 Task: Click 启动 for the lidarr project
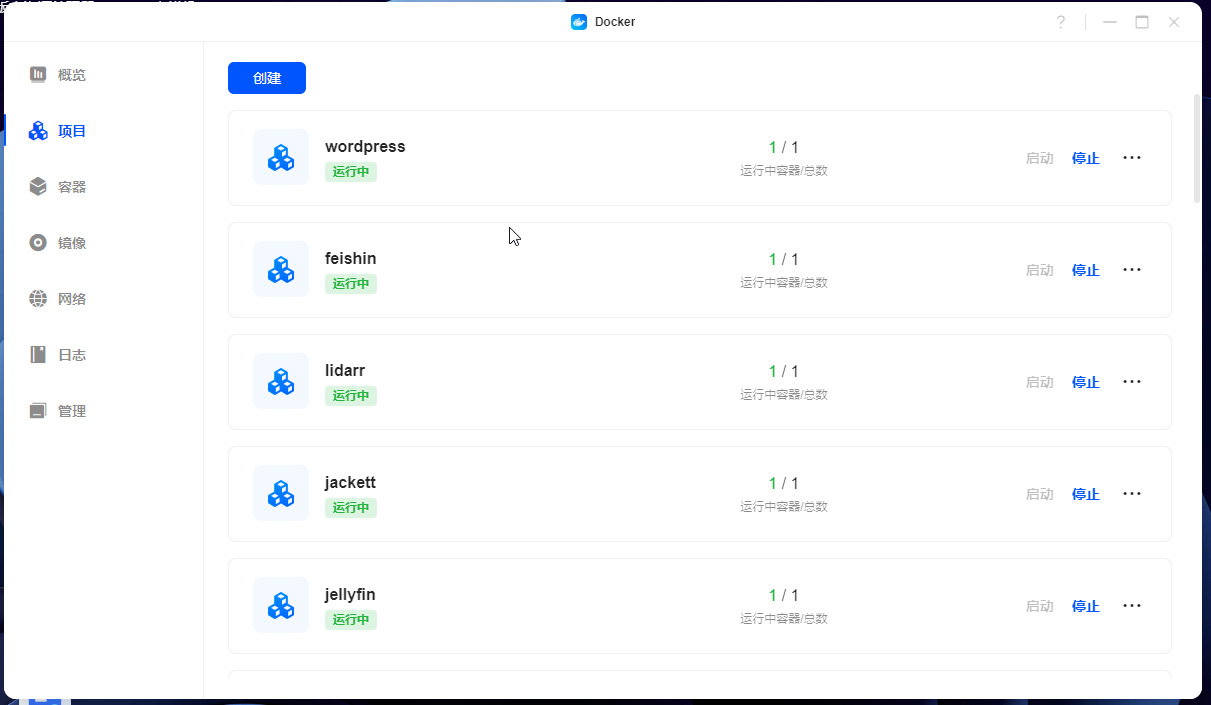(1040, 382)
